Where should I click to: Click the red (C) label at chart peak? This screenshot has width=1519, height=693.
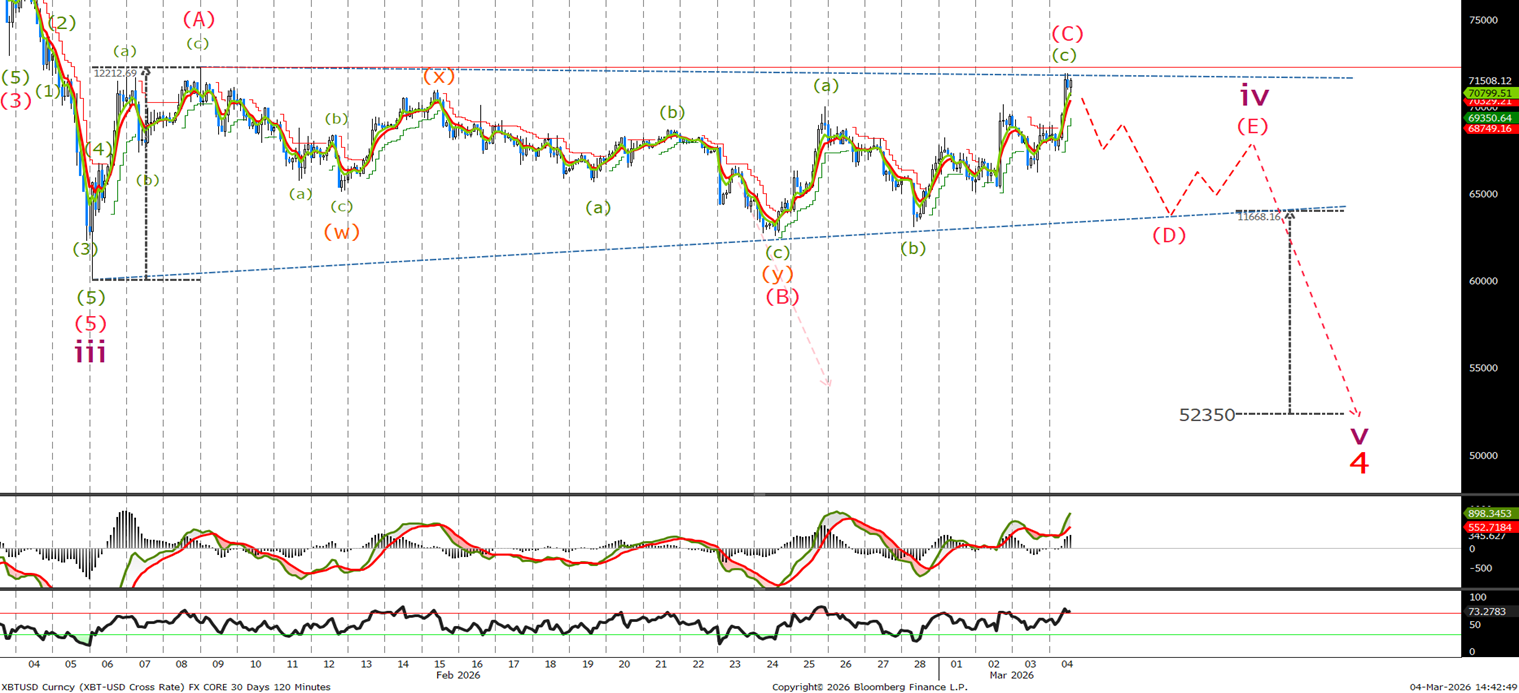(x=1066, y=33)
